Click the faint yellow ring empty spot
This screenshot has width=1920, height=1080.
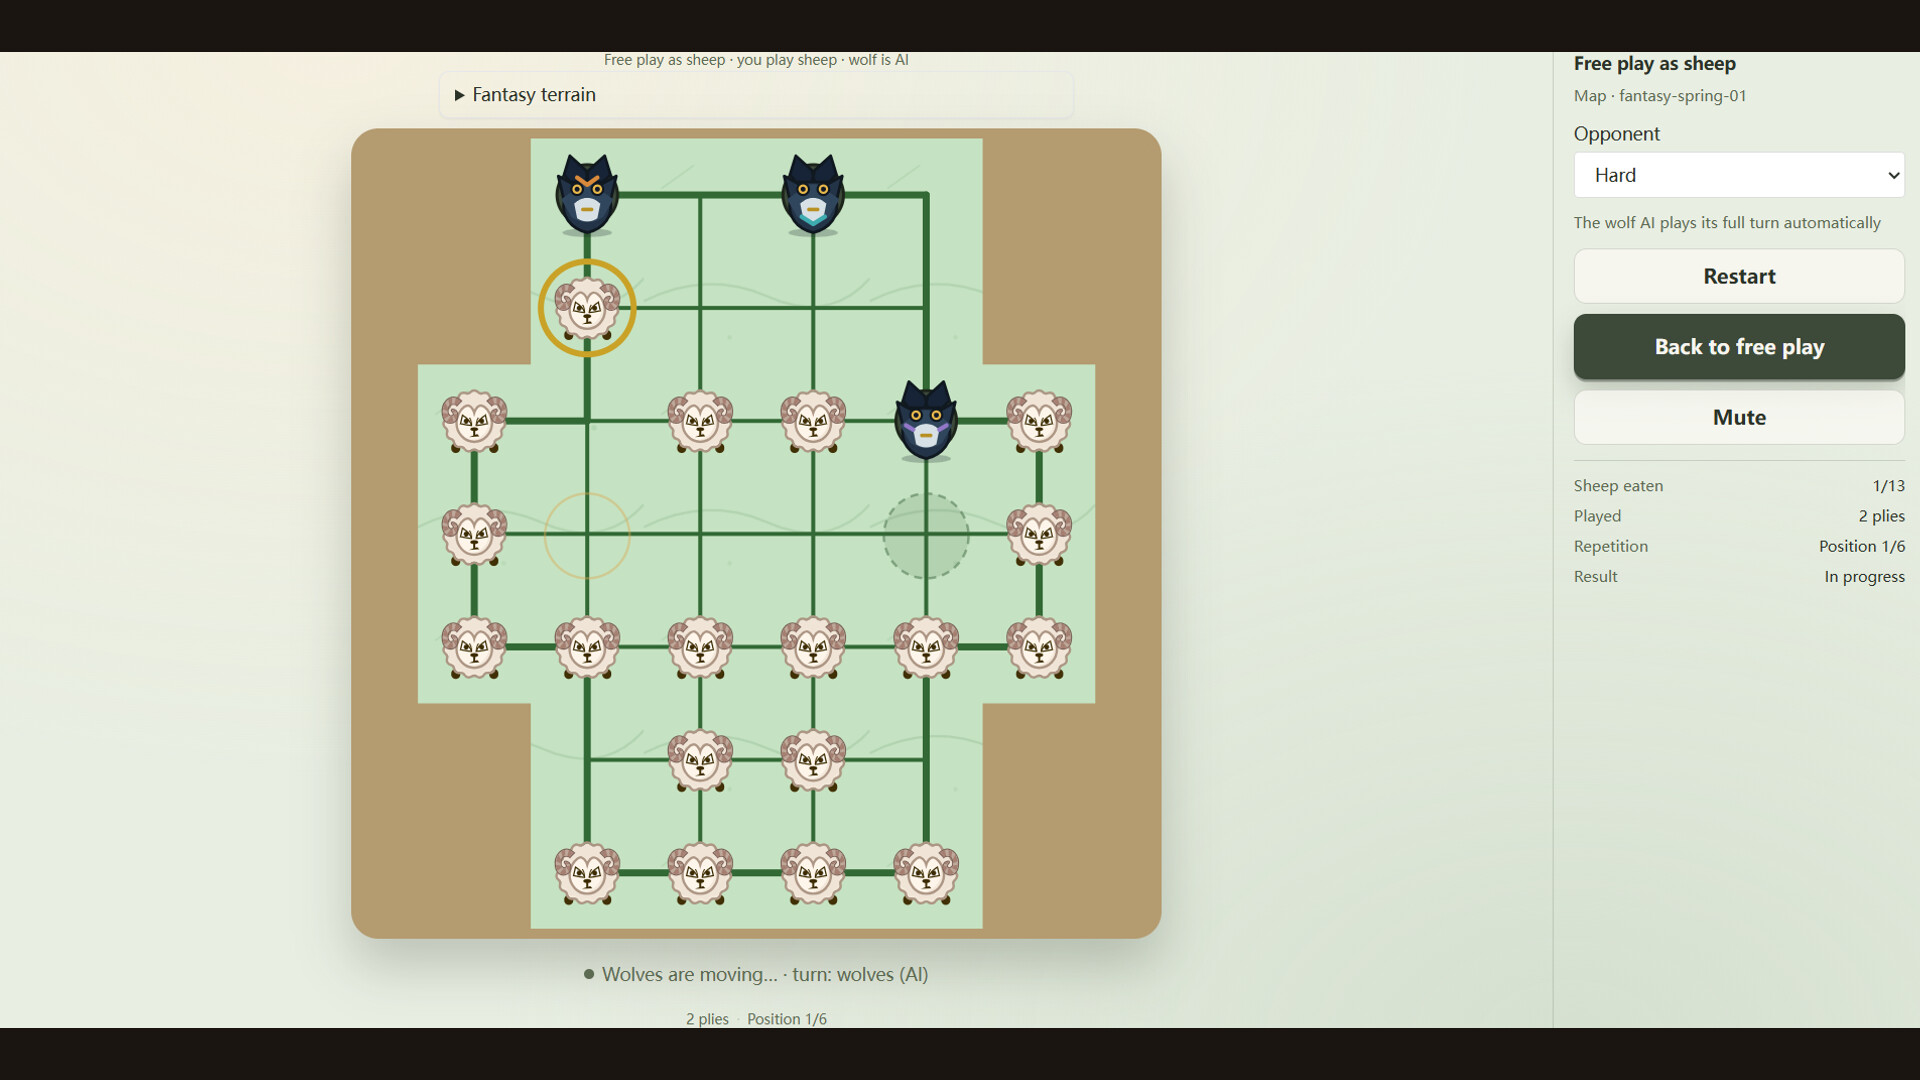click(x=587, y=535)
